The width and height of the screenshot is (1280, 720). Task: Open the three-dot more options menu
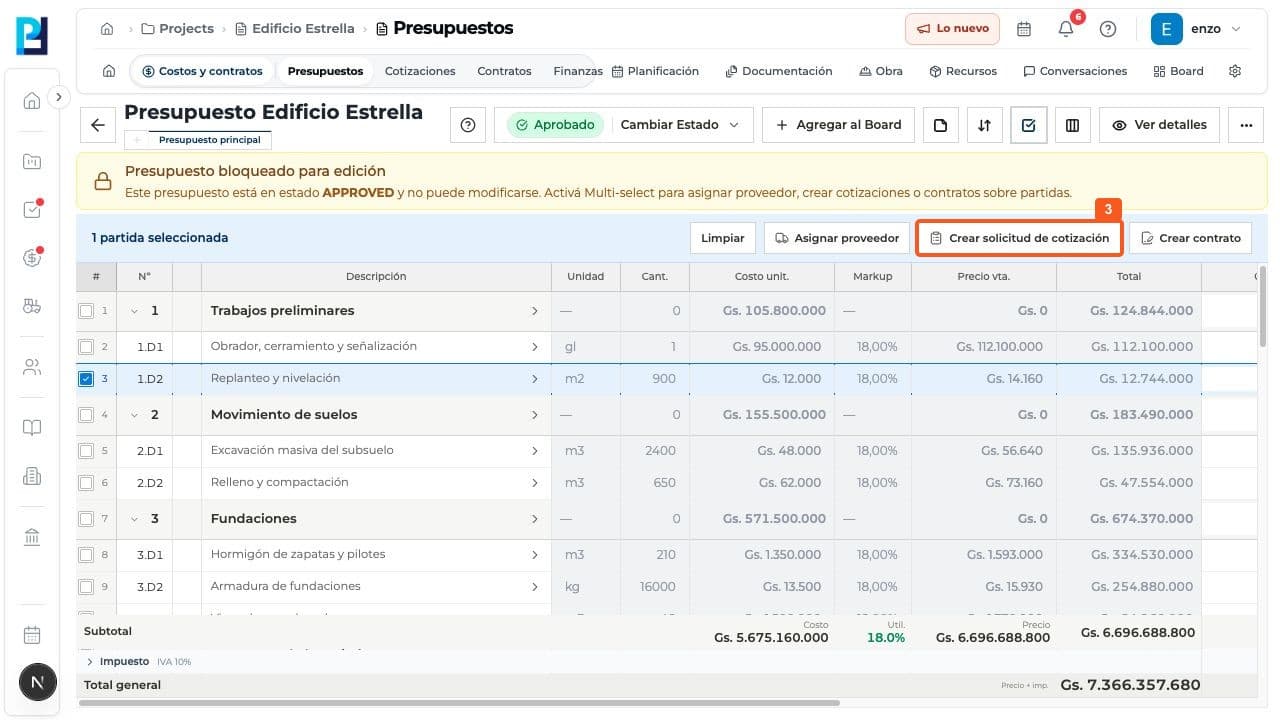[1246, 125]
